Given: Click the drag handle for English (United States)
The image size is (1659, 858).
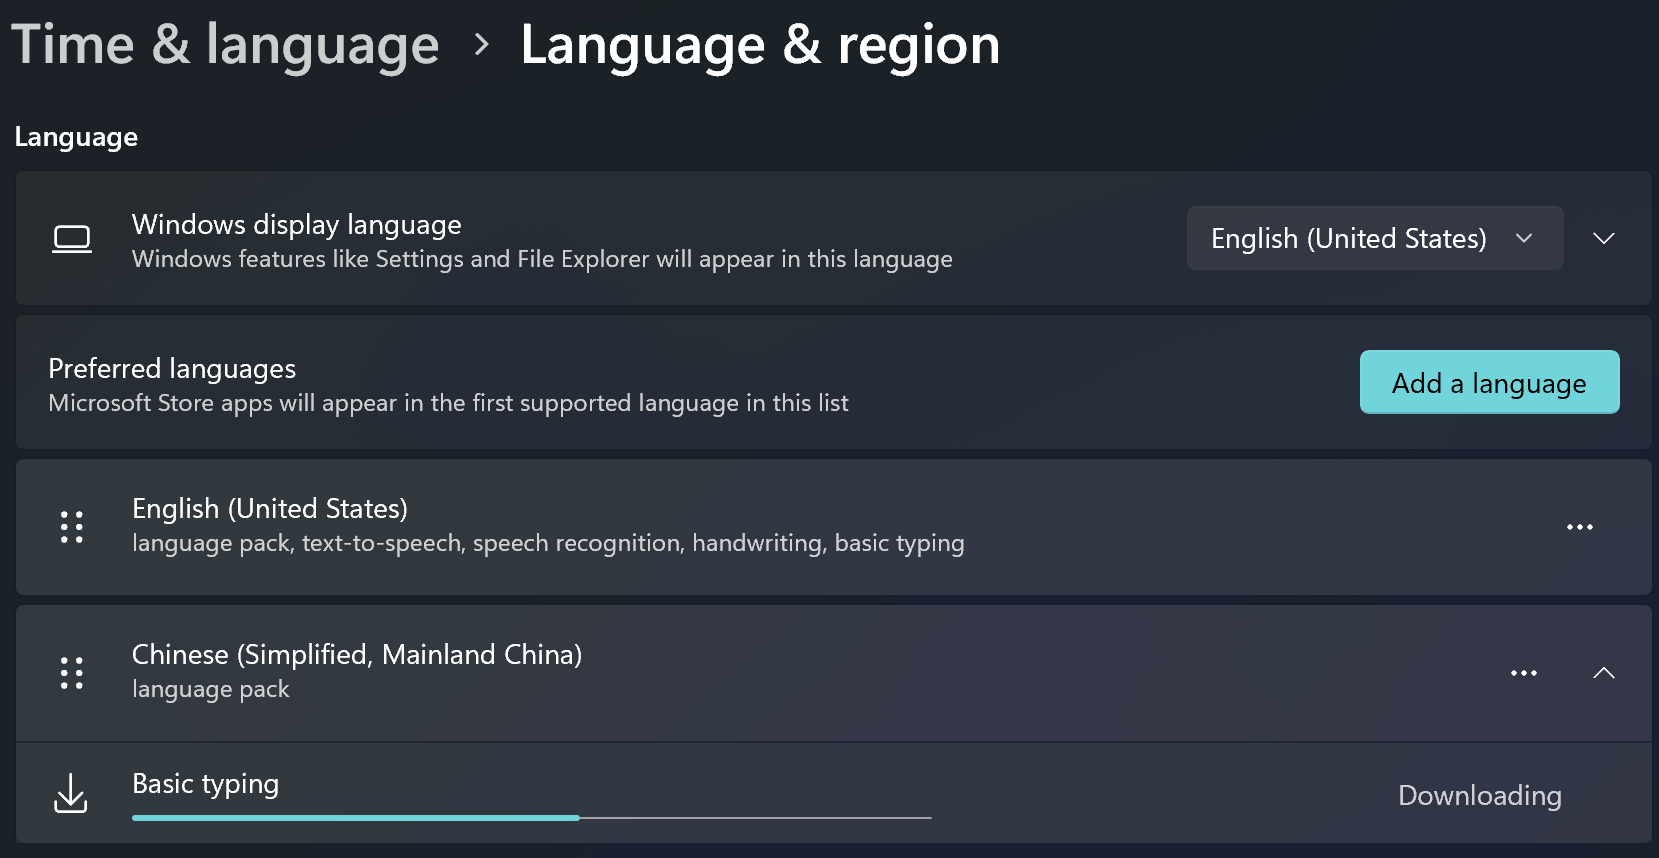Looking at the screenshot, I should [x=72, y=527].
